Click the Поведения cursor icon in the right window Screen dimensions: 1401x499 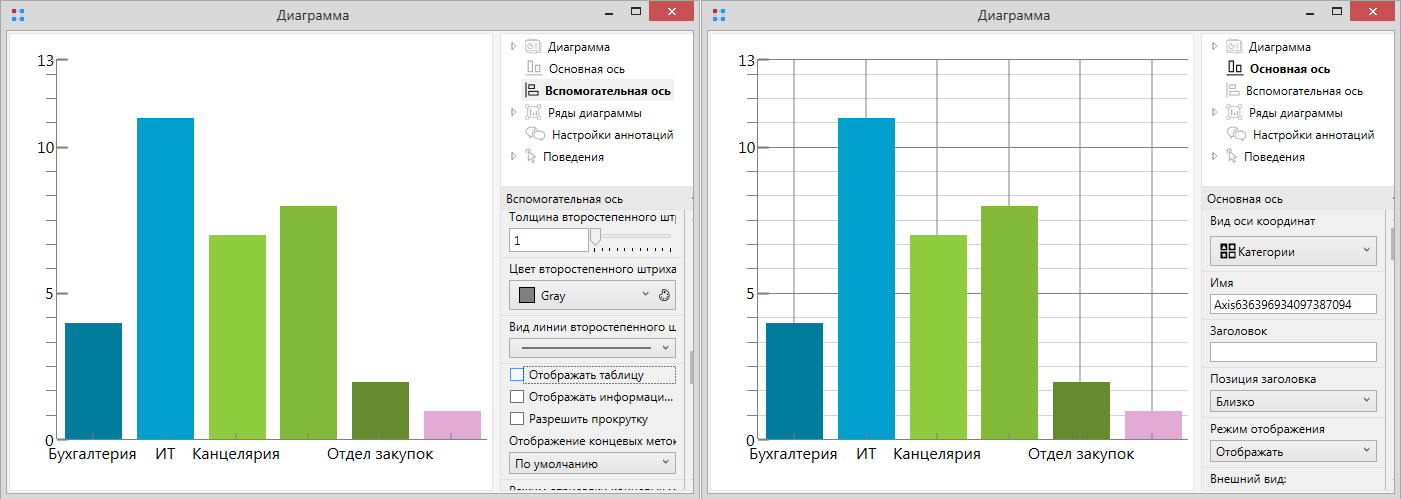click(1231, 157)
